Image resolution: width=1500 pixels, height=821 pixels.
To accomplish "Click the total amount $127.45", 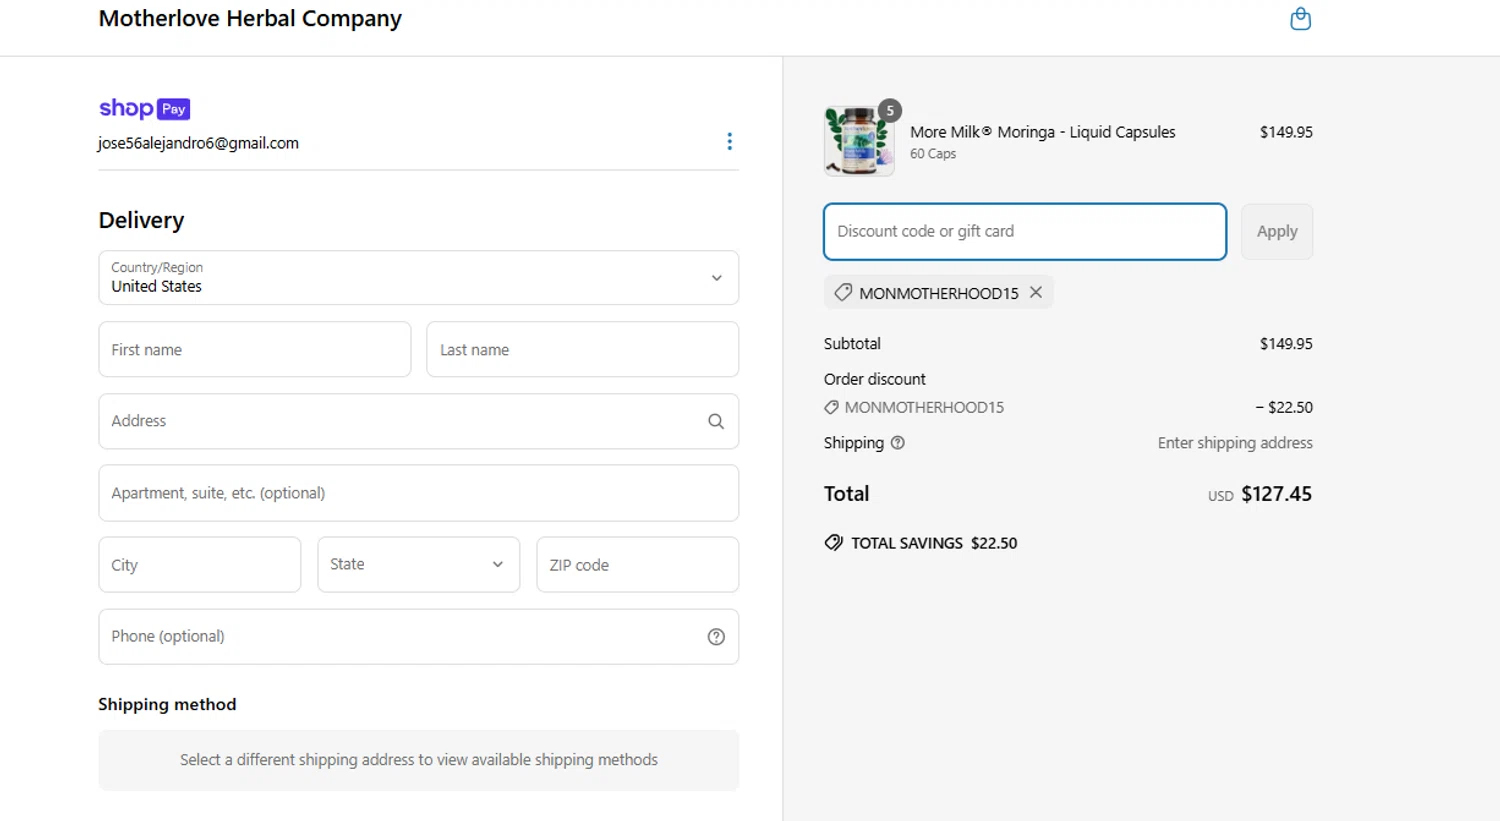I will point(1276,493).
